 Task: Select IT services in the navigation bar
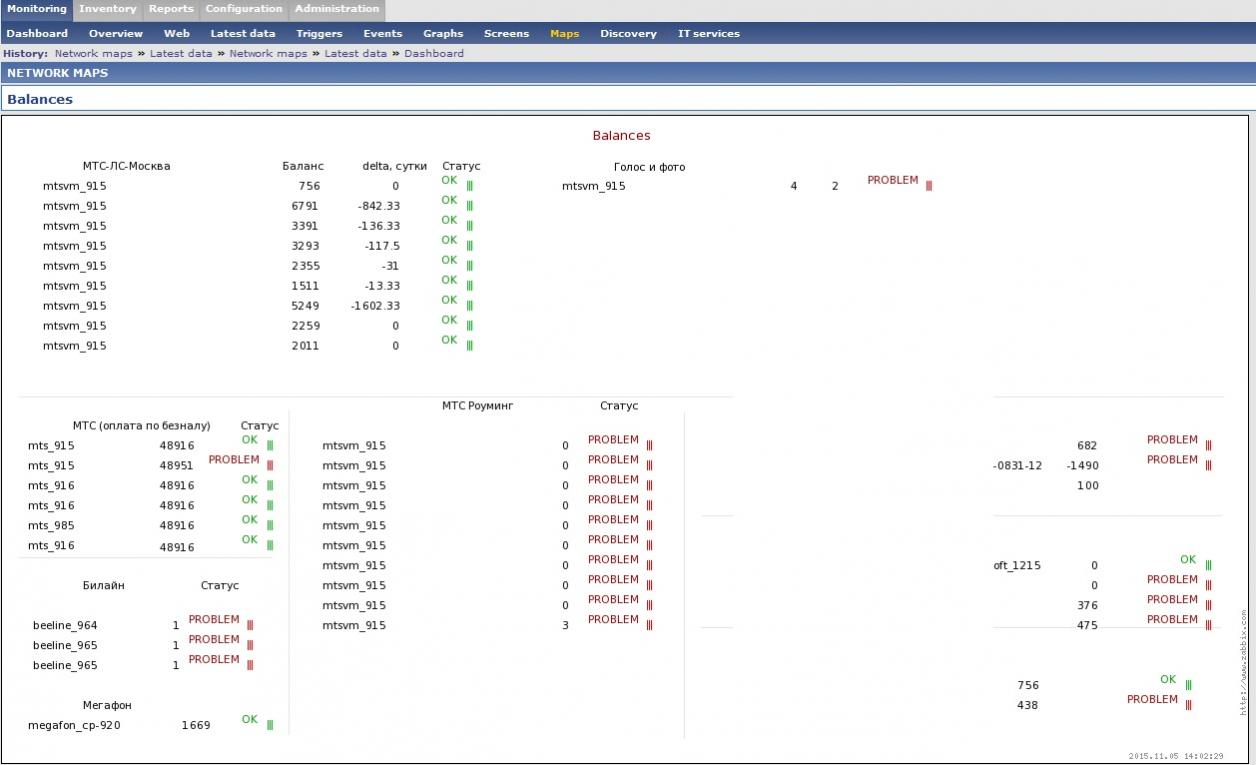pyautogui.click(x=708, y=34)
